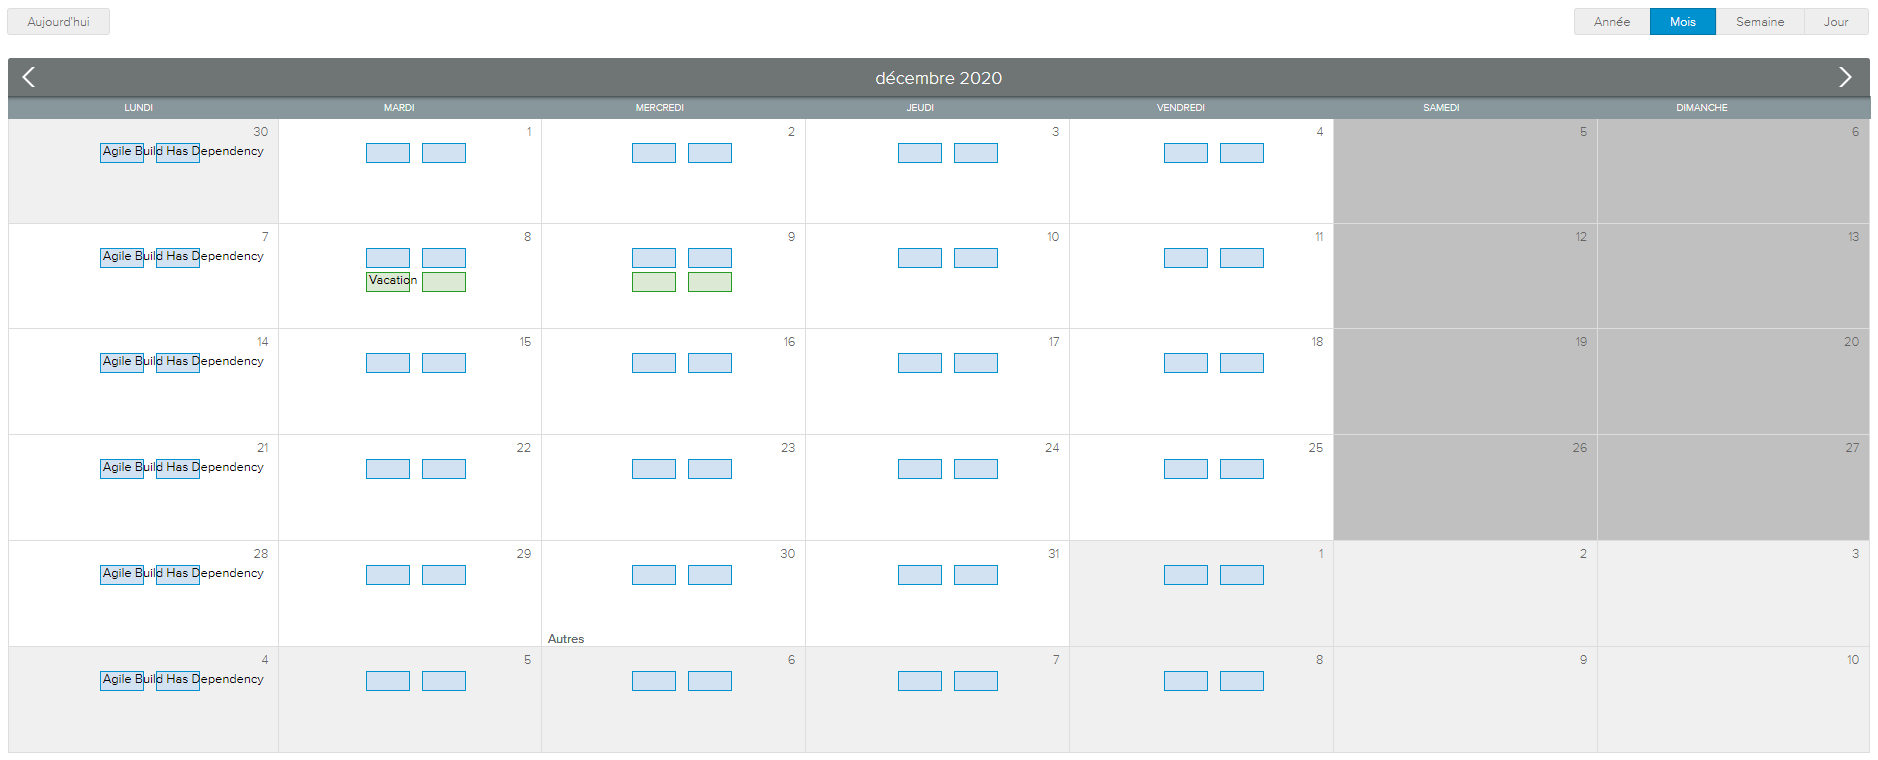Viewport: 1878px width, 760px height.
Task: Select the Saturday December 12 cell
Action: [x=1464, y=285]
